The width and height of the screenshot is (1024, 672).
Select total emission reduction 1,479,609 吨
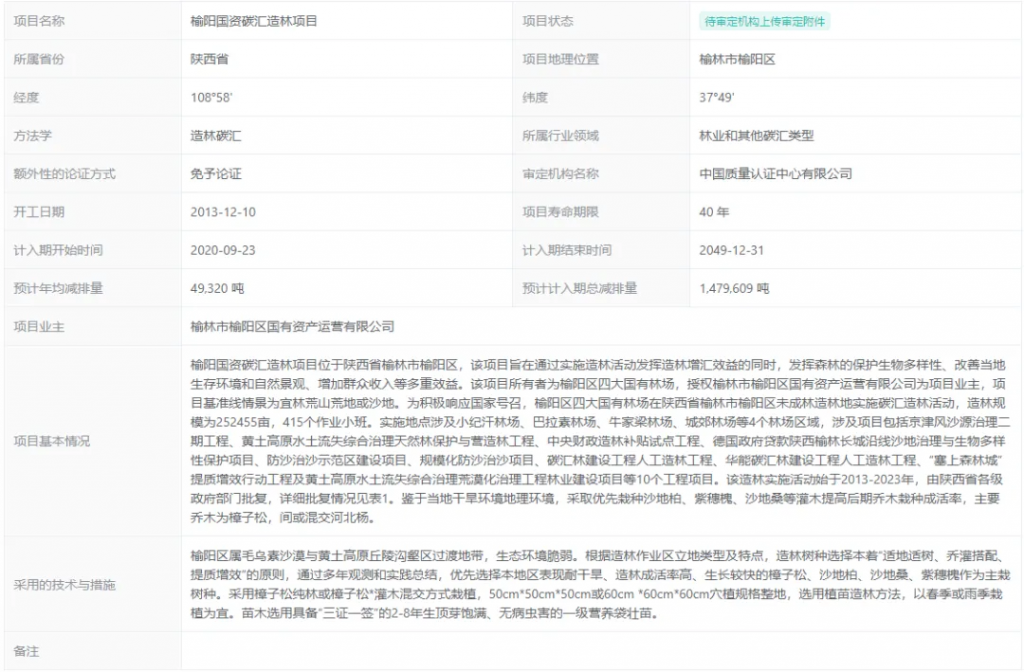point(735,288)
